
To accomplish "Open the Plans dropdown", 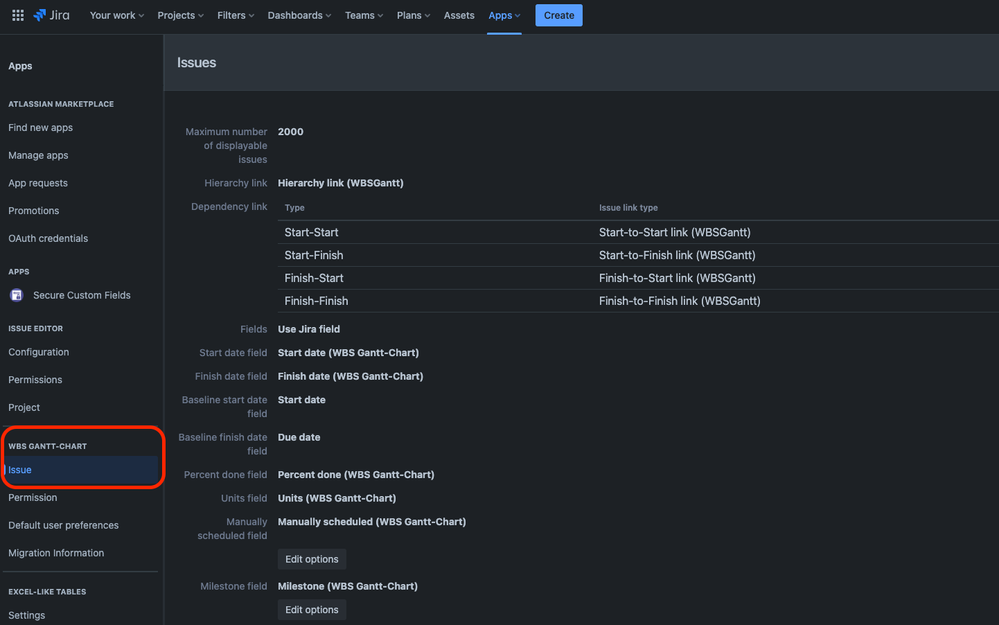I will point(413,15).
